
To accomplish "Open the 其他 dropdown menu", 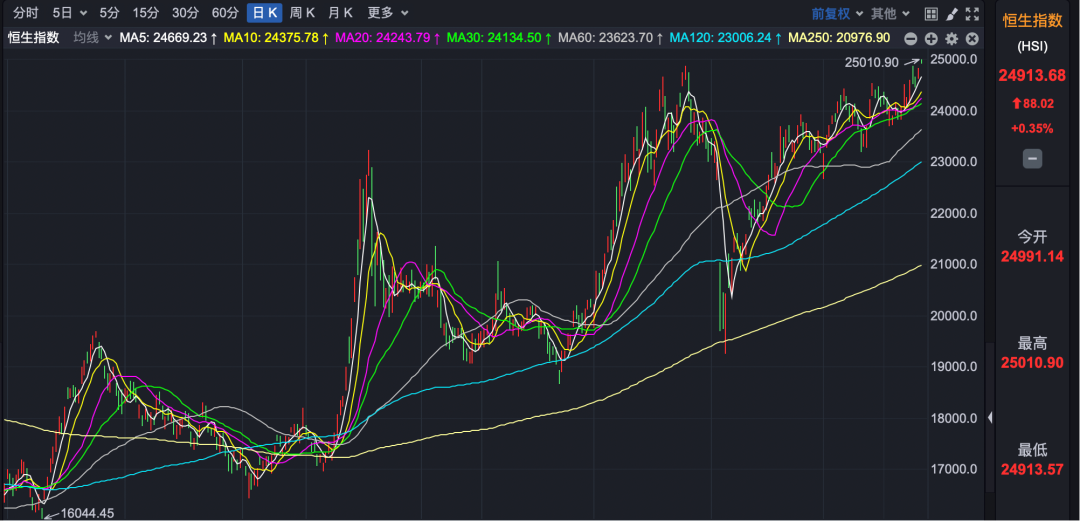I will click(891, 13).
